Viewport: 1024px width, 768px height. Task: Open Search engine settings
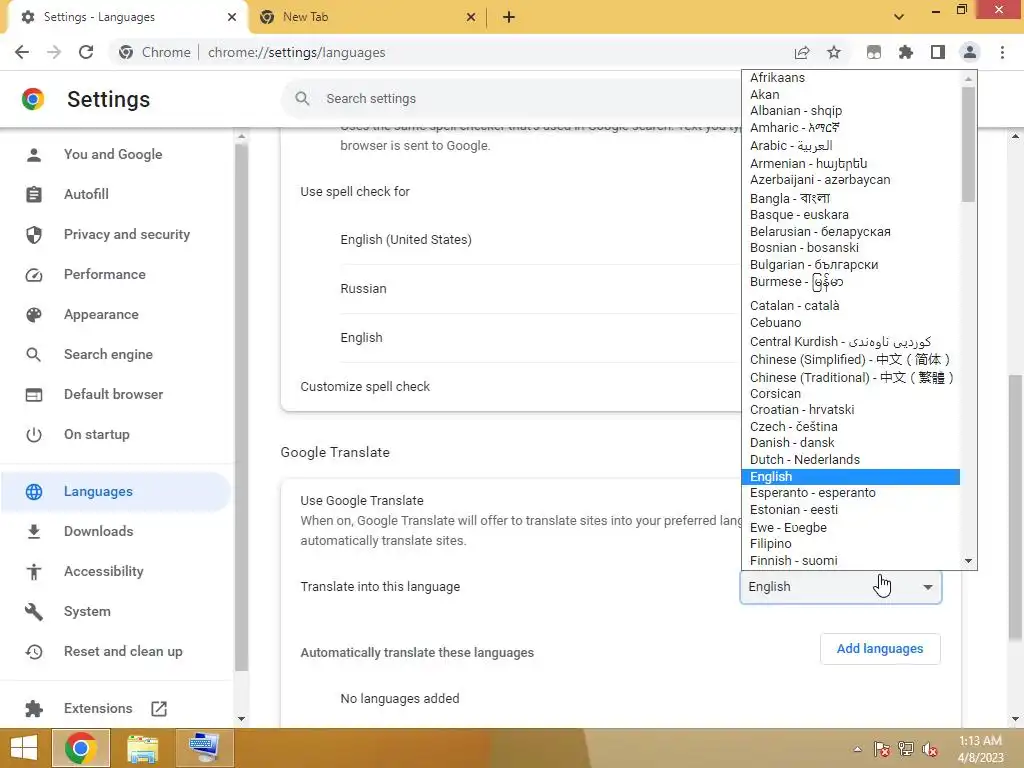tap(108, 354)
